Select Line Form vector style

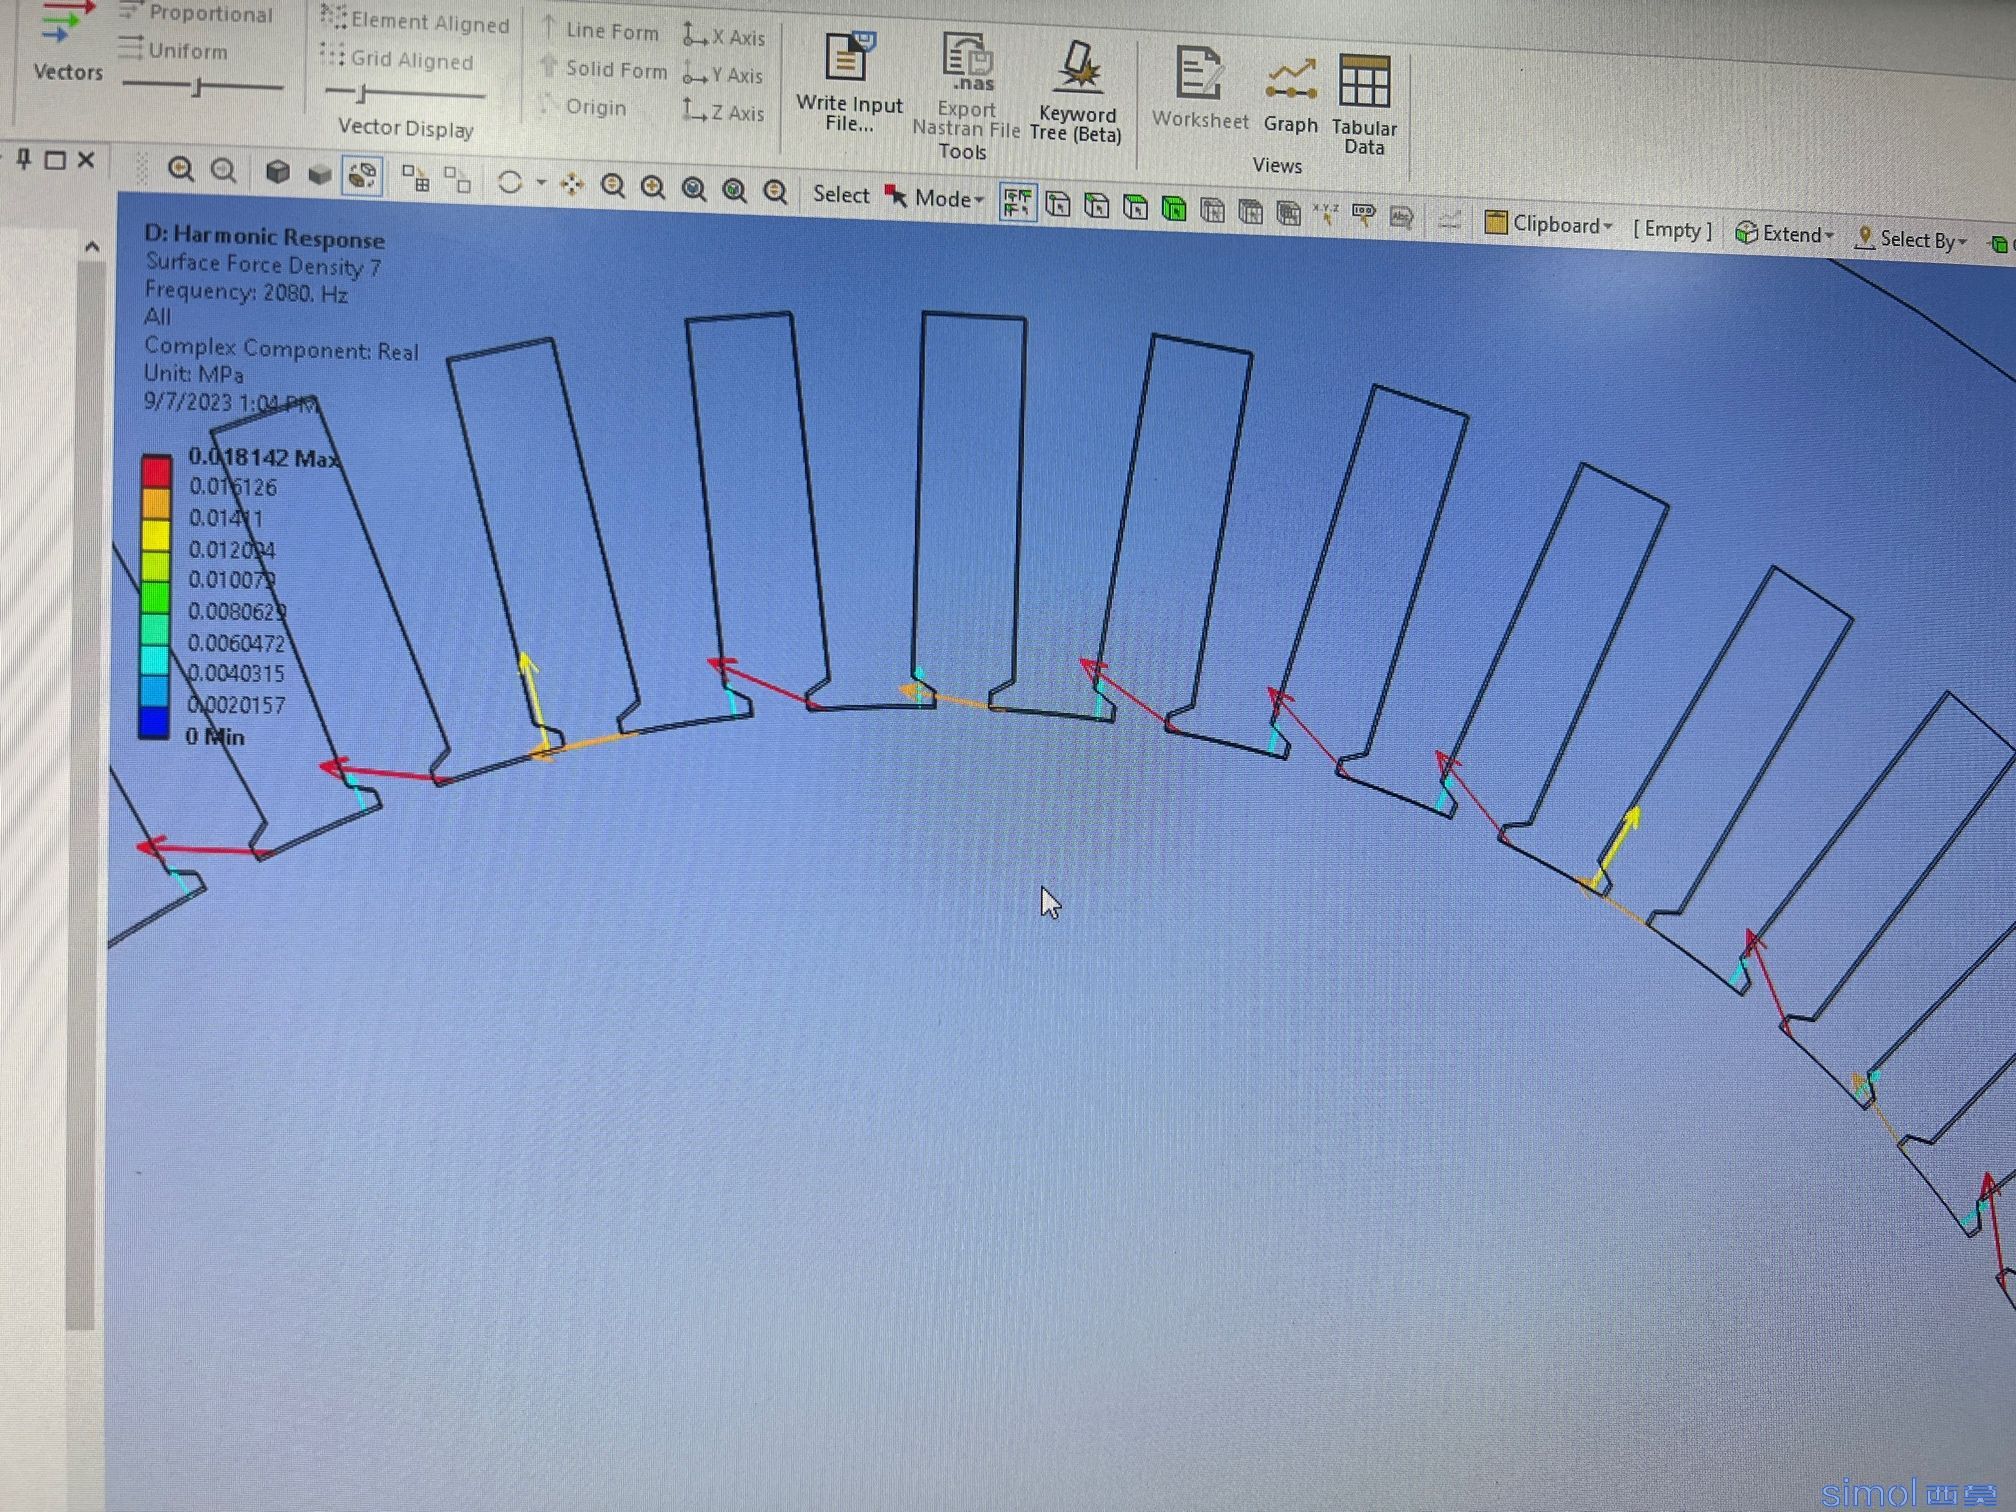pyautogui.click(x=600, y=30)
